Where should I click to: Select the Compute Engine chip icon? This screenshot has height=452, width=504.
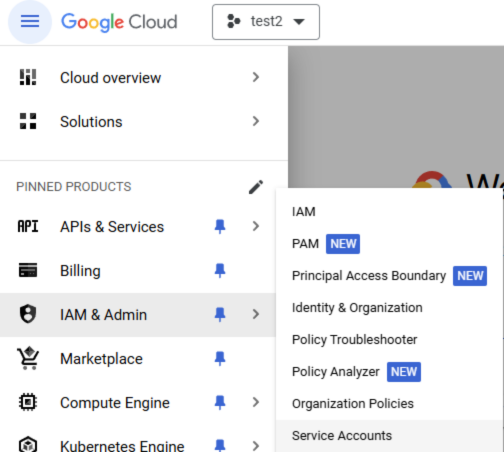pyautogui.click(x=28, y=402)
